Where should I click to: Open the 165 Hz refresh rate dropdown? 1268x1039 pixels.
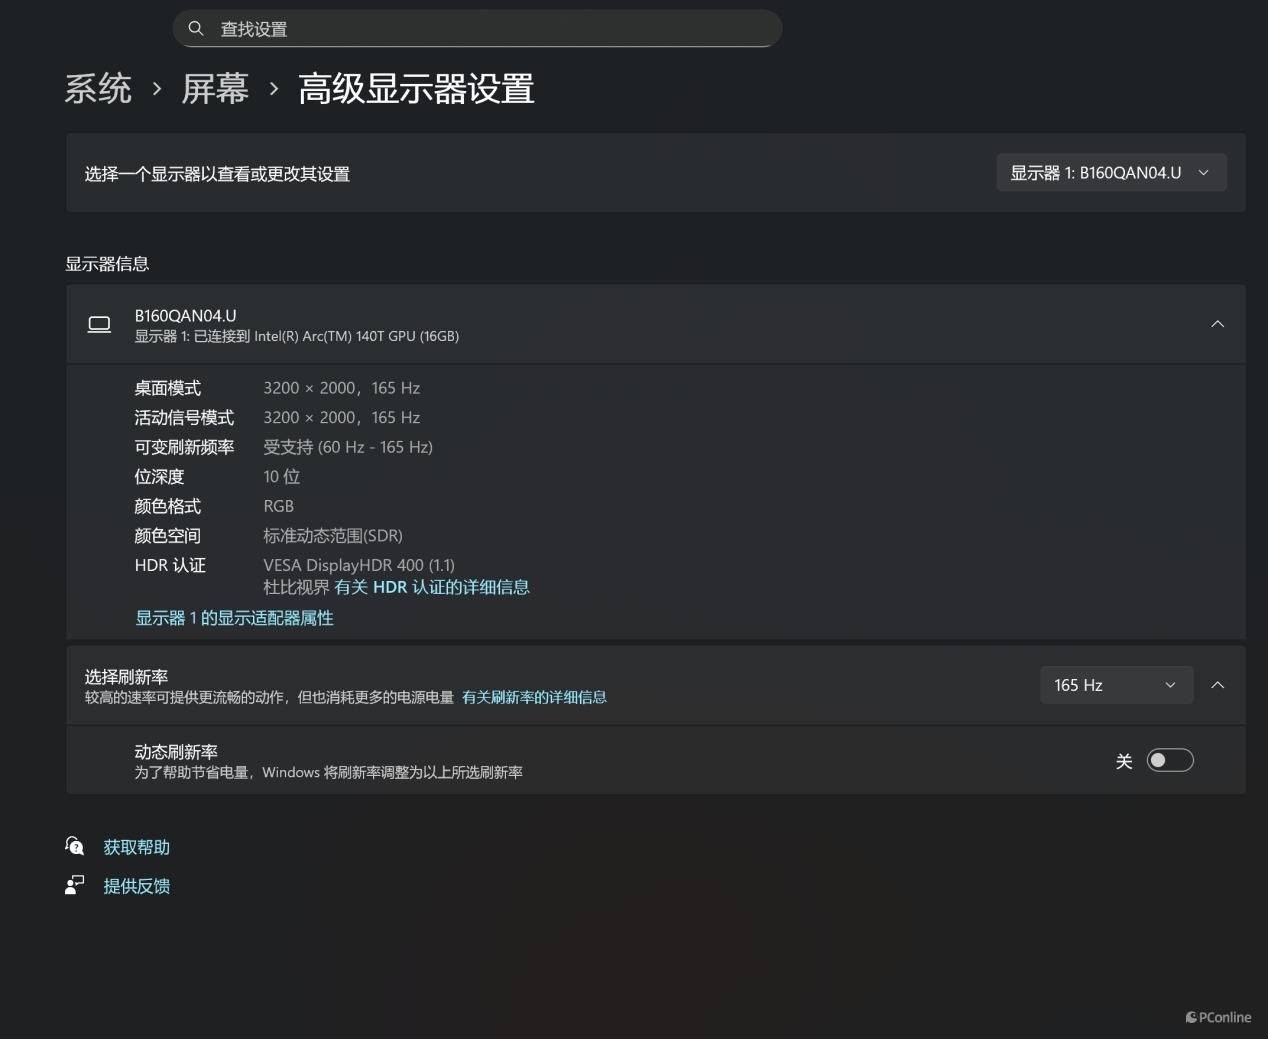pos(1115,685)
